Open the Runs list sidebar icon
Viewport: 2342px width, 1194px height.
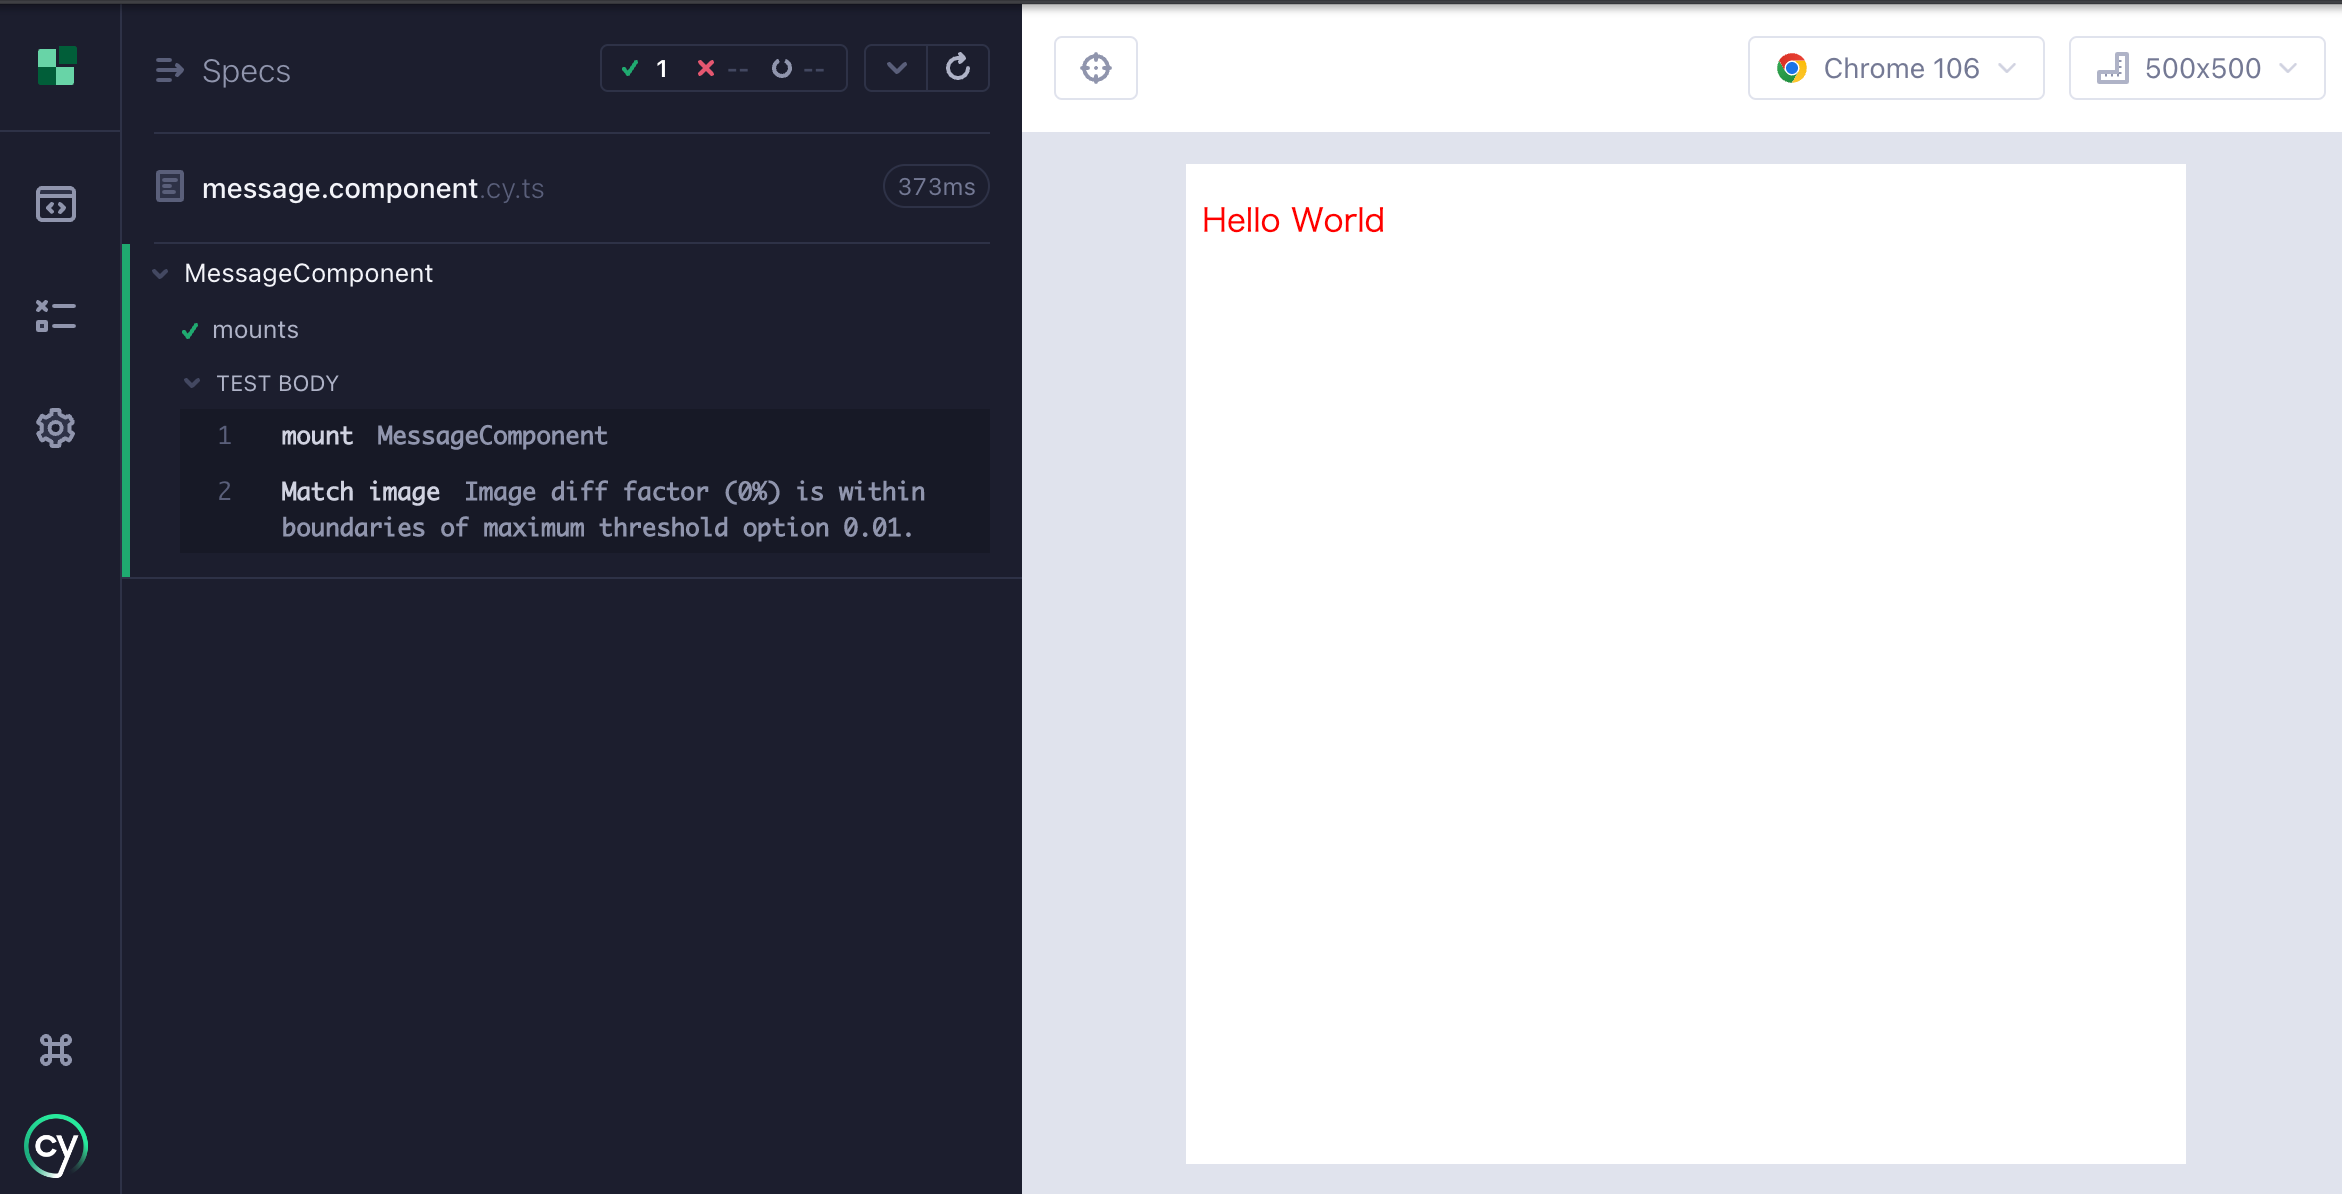tap(56, 315)
